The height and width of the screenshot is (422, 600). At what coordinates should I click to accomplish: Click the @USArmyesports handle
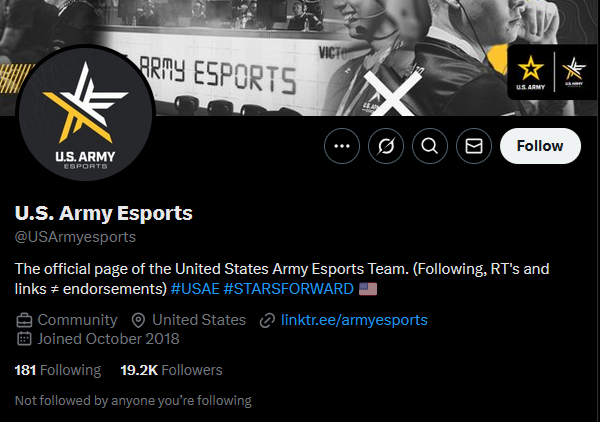pyautogui.click(x=75, y=237)
